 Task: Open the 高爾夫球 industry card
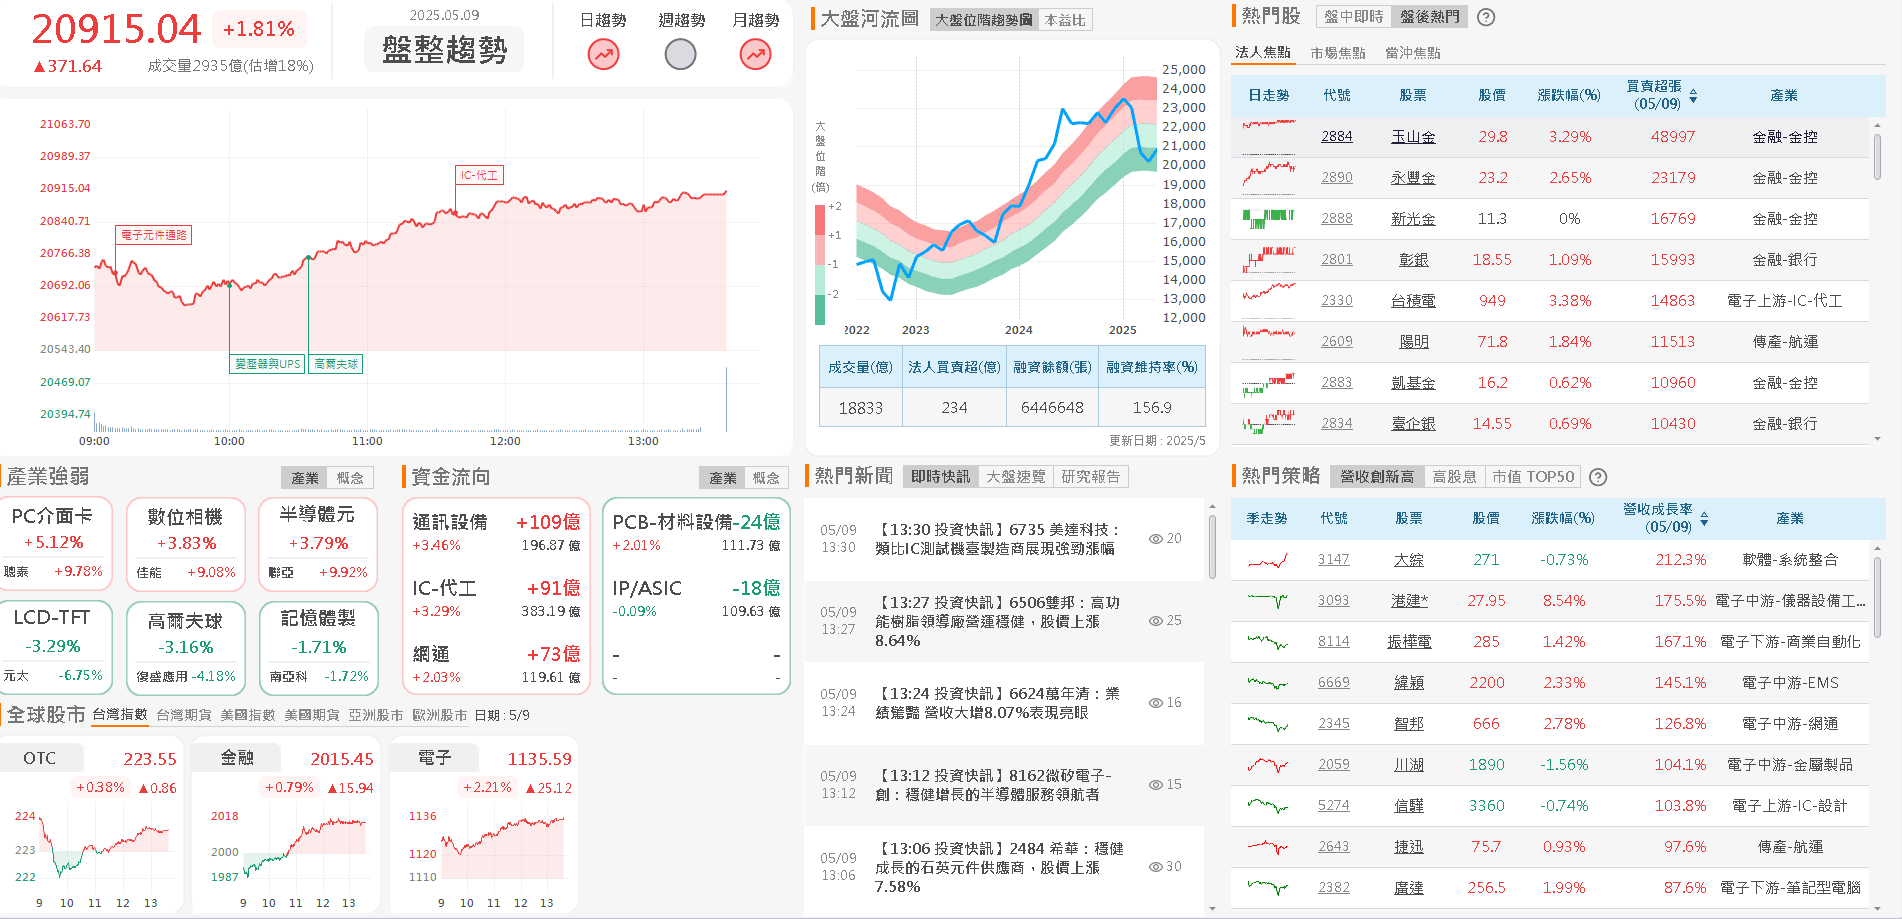186,647
